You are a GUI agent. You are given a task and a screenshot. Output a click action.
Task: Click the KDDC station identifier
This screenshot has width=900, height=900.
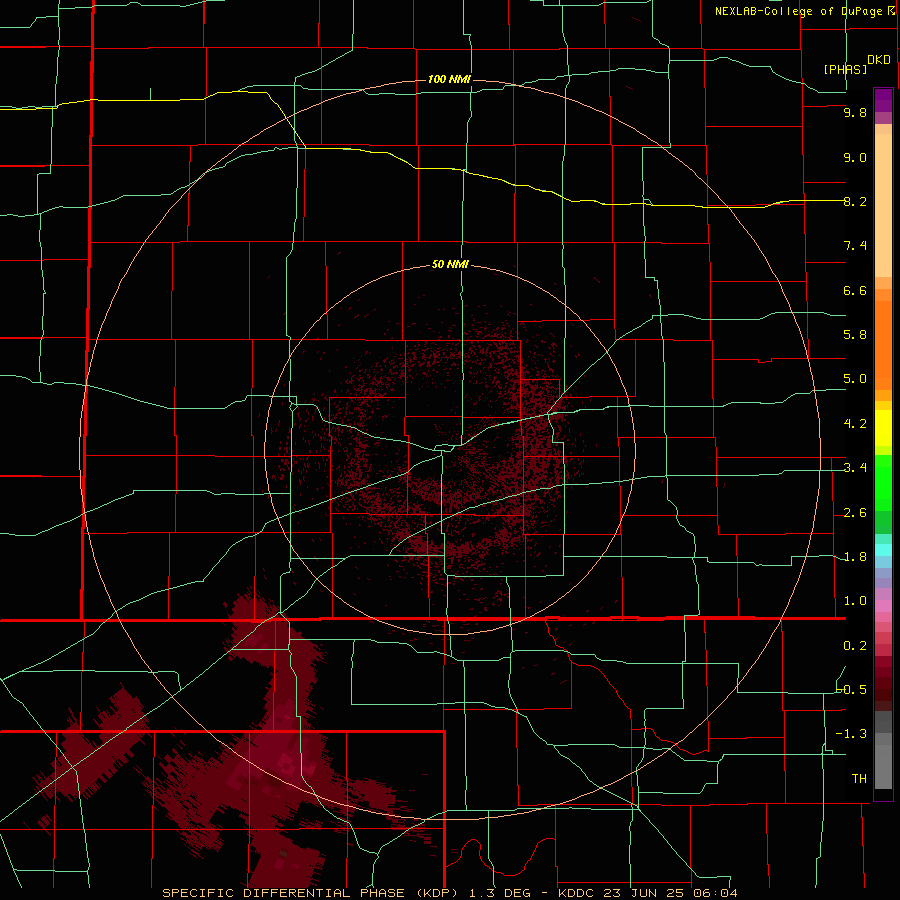coord(577,893)
